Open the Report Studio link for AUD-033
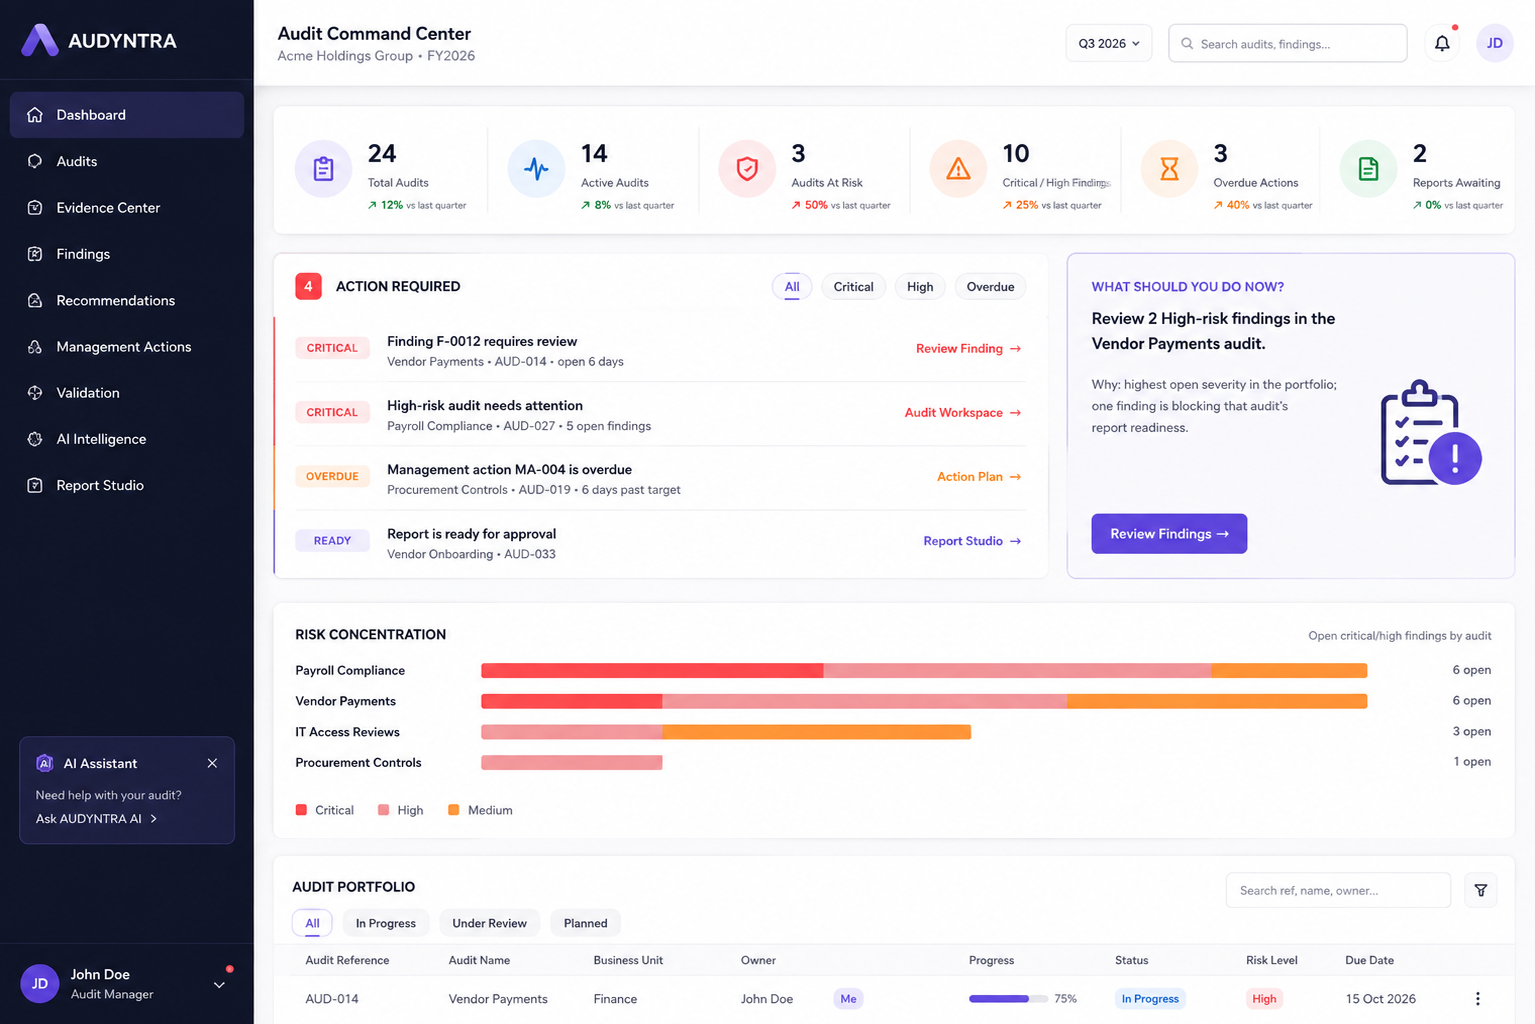Screen dimensions: 1535x1024 (972, 541)
